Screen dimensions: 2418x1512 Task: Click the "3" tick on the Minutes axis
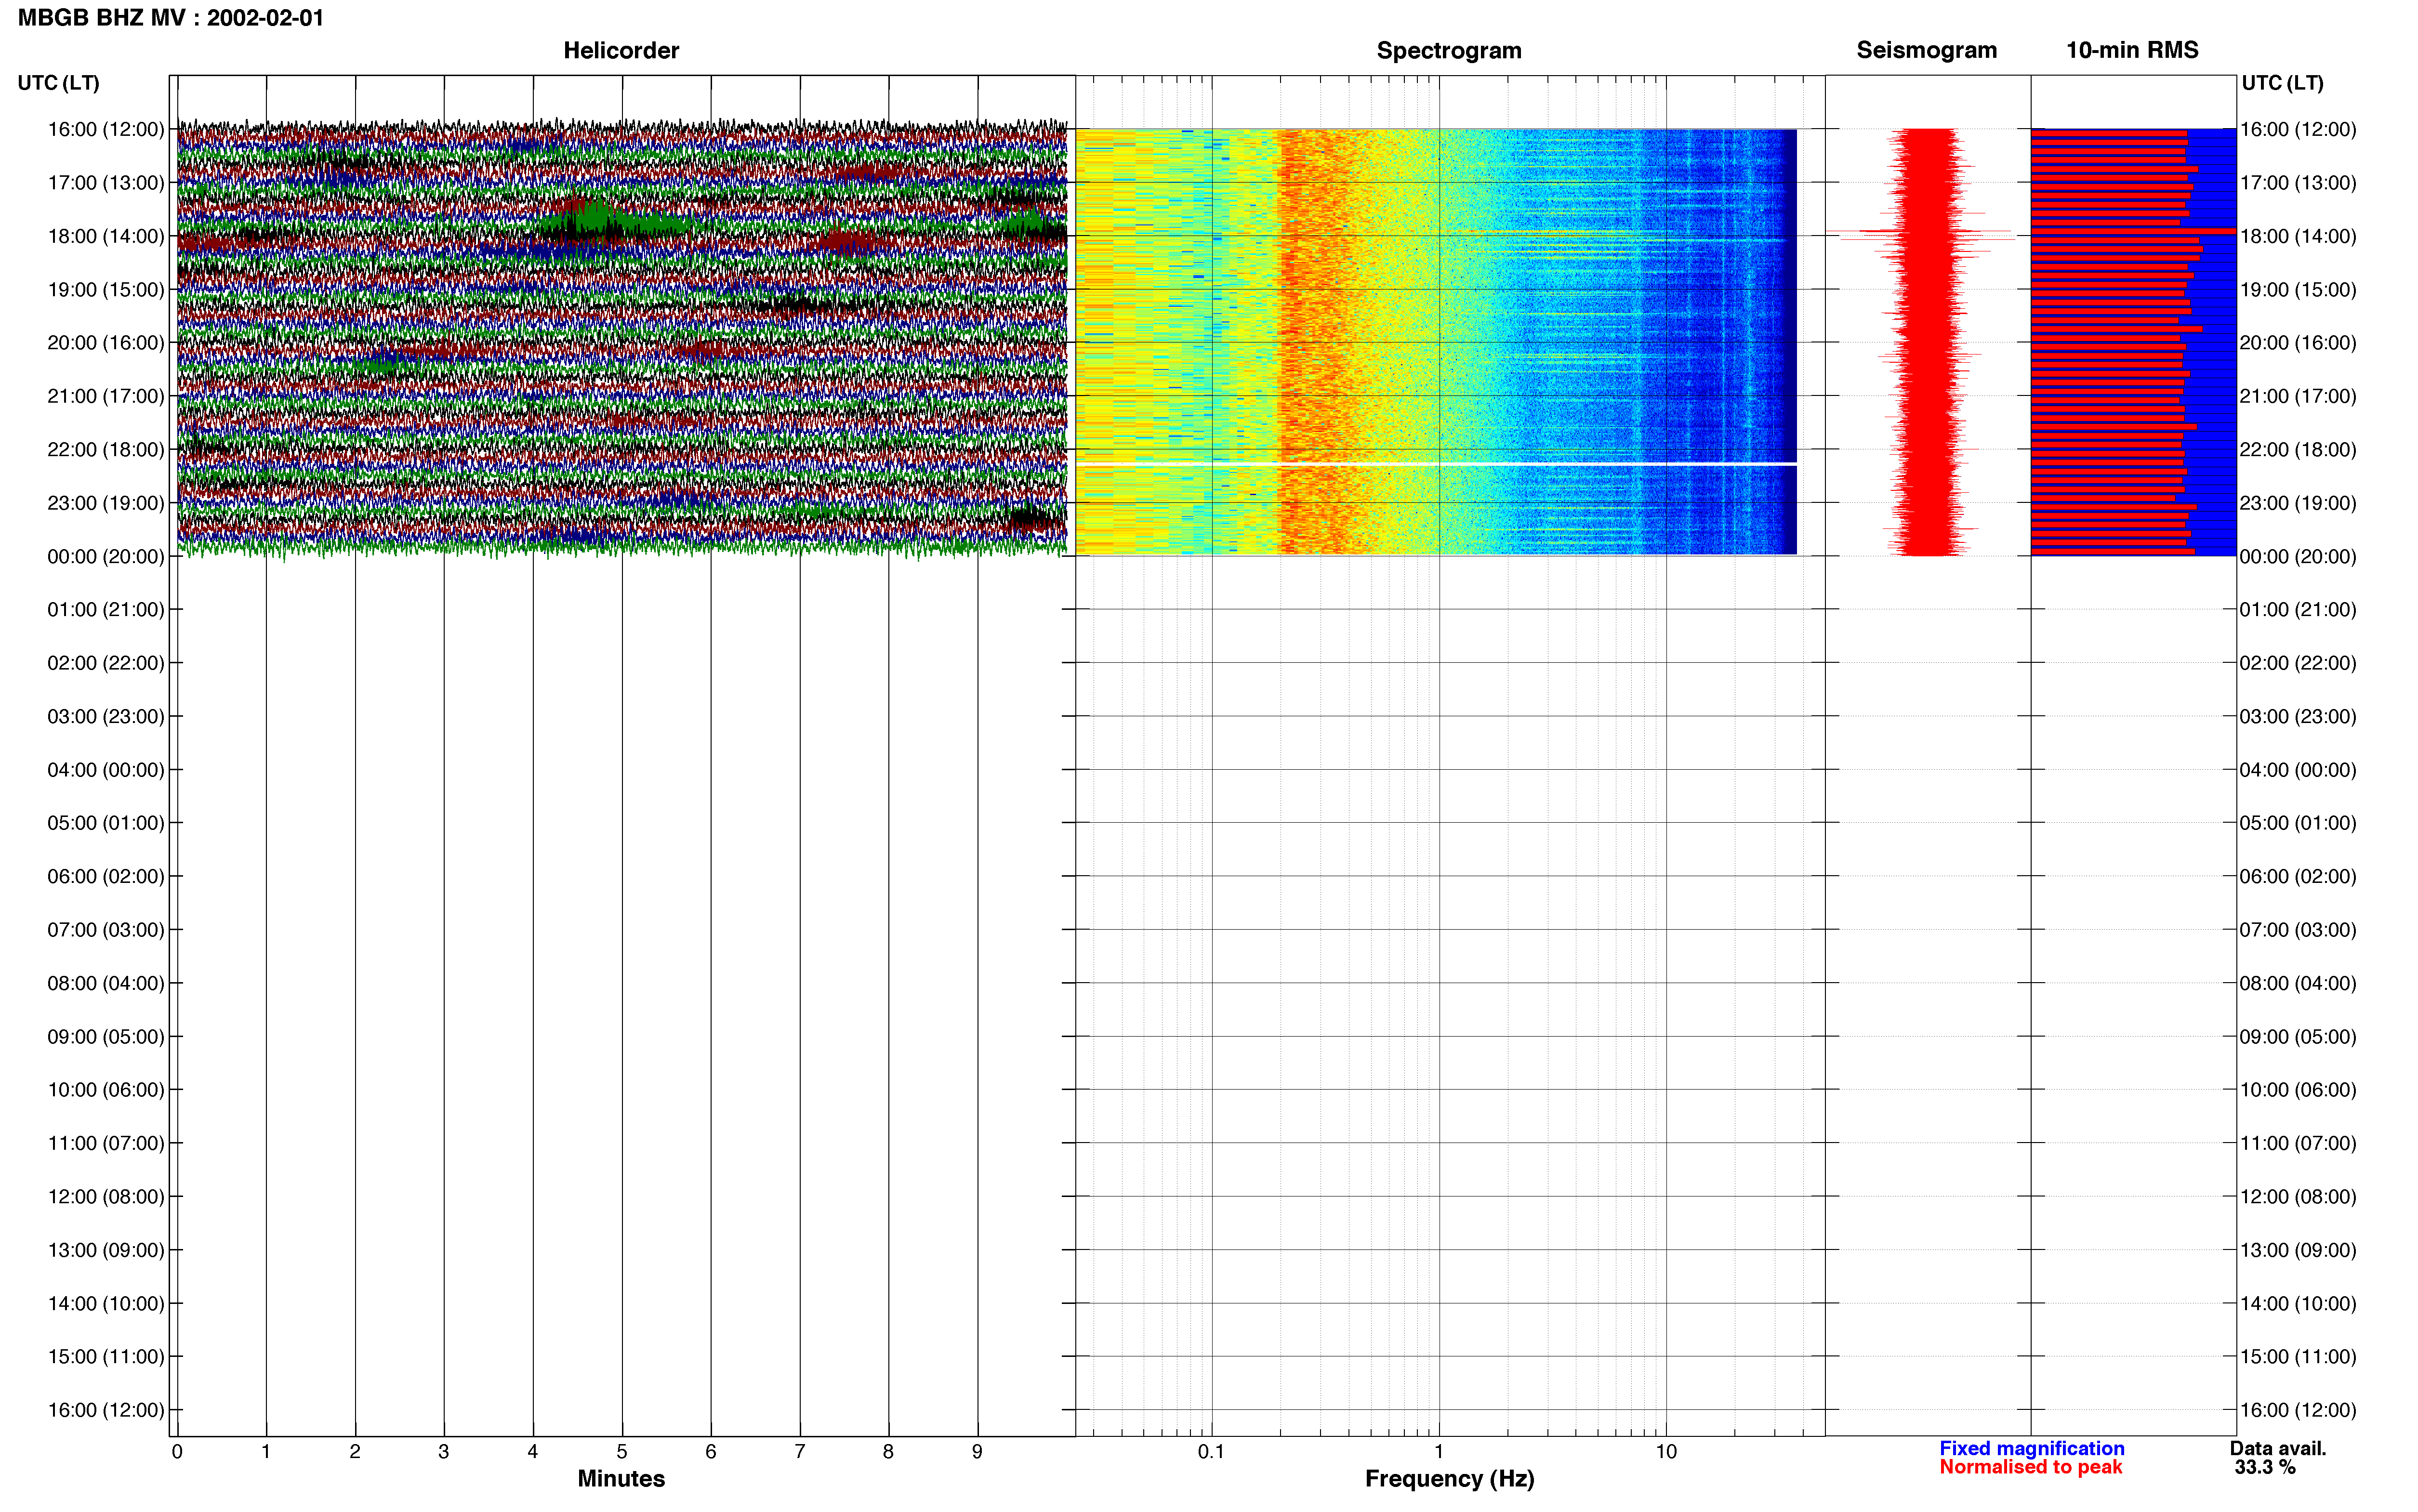444,1451
